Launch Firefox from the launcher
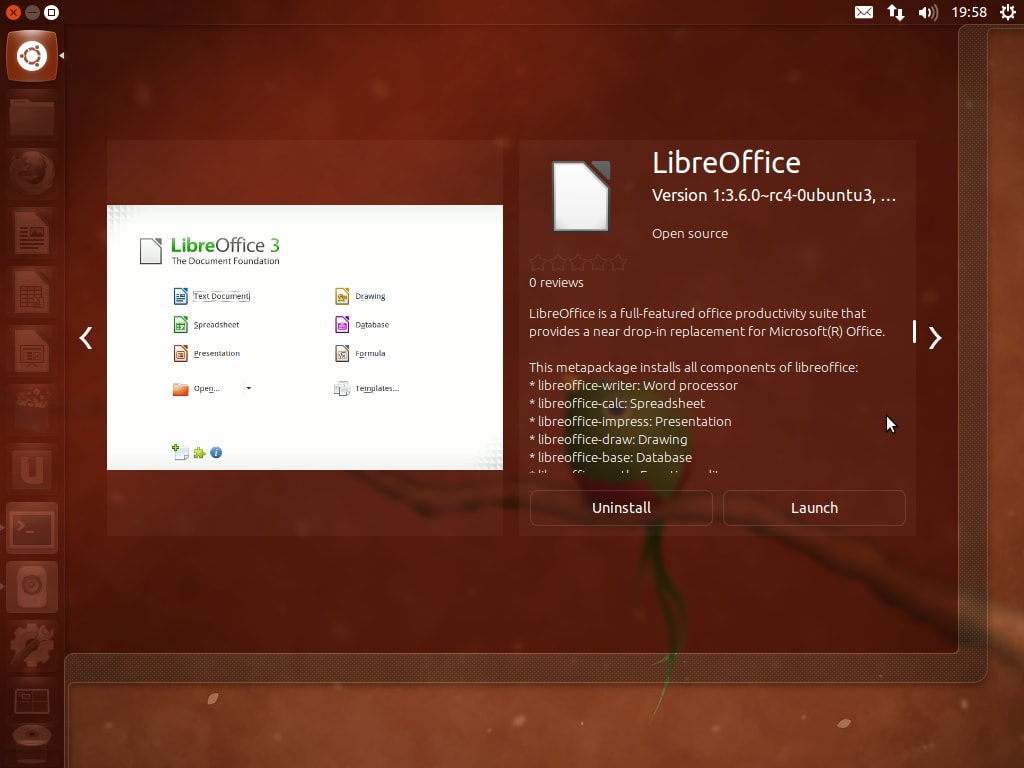The image size is (1024, 768). [32, 173]
